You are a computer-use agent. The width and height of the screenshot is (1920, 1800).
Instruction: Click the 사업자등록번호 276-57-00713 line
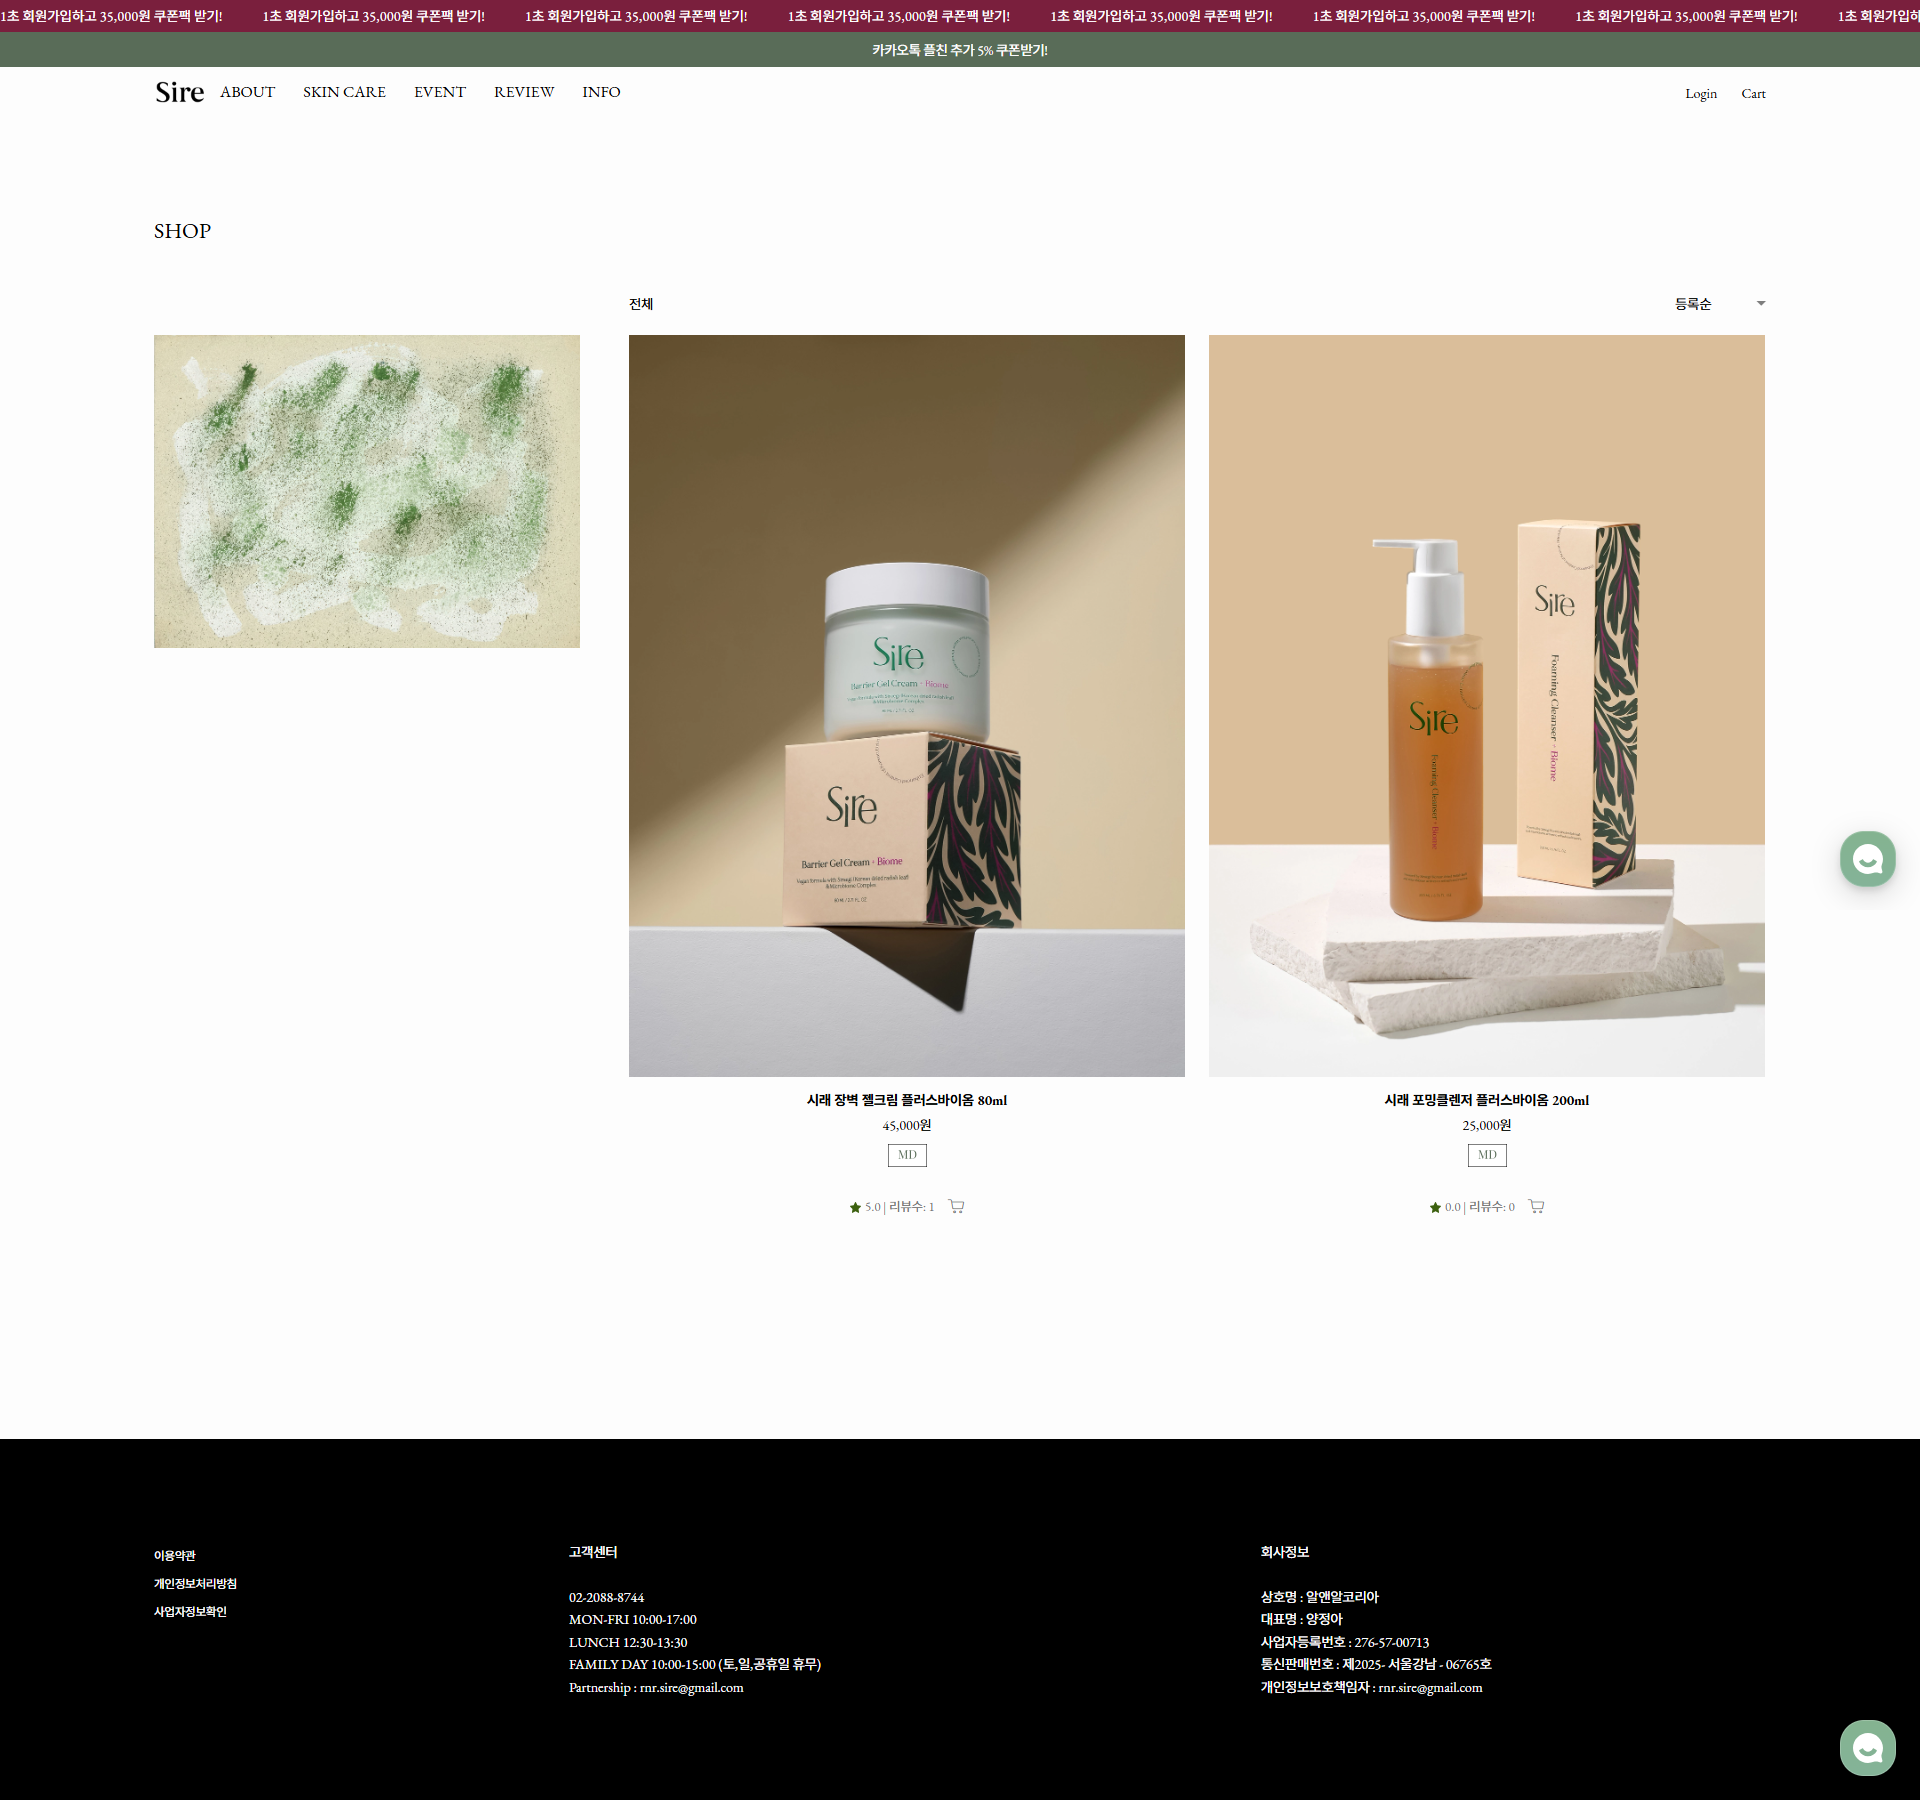point(1345,1643)
